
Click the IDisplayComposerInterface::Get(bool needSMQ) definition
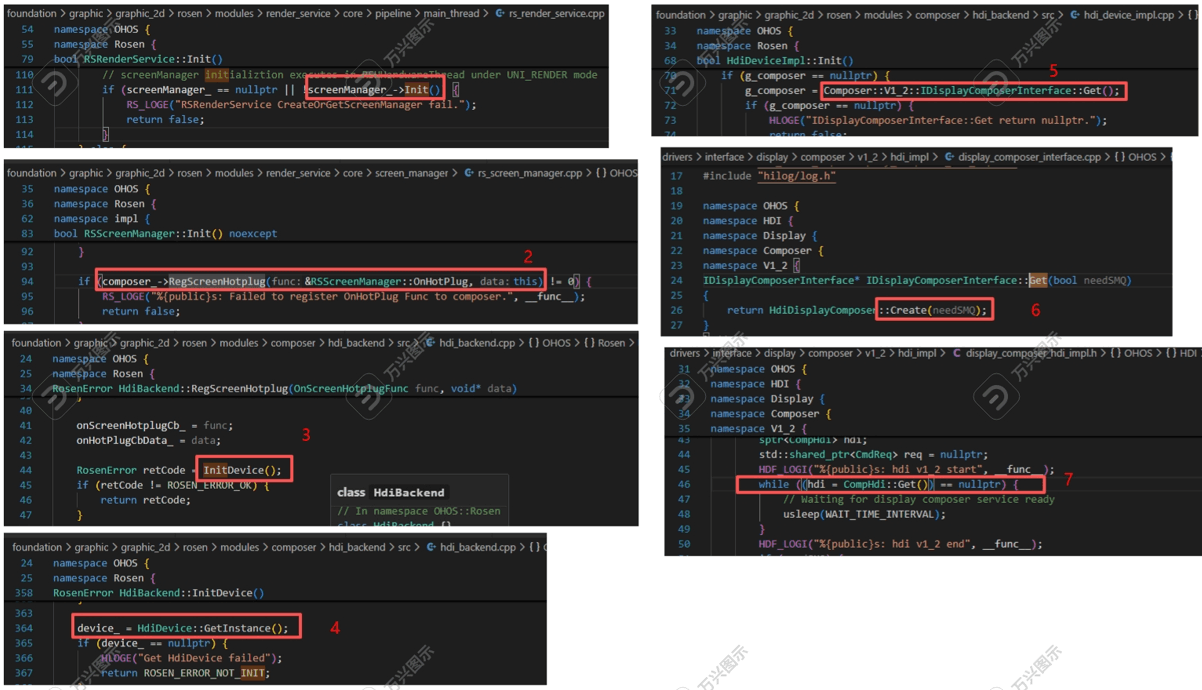917,280
